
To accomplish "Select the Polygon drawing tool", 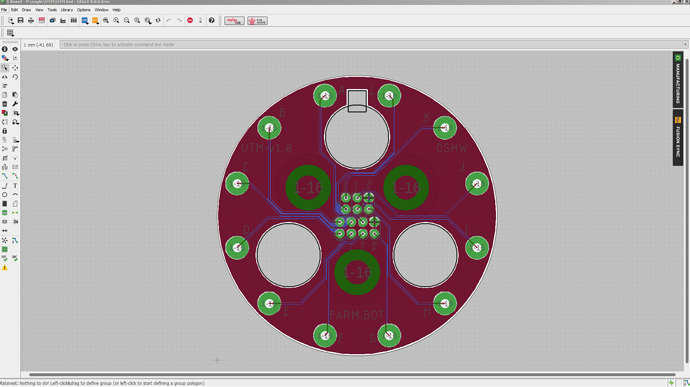I will [15, 204].
